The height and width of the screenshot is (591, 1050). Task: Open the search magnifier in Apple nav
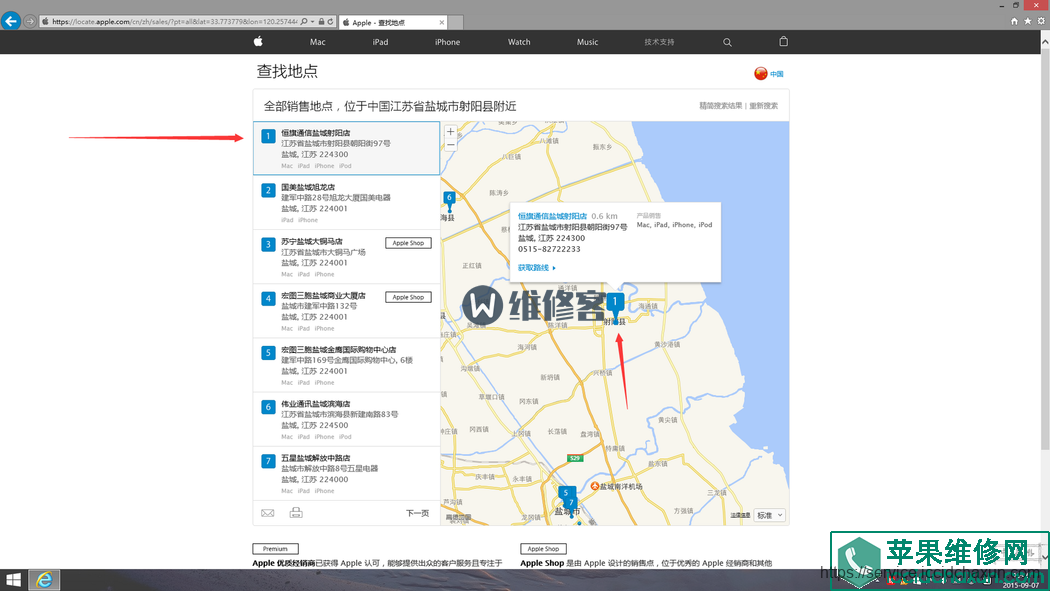[727, 42]
